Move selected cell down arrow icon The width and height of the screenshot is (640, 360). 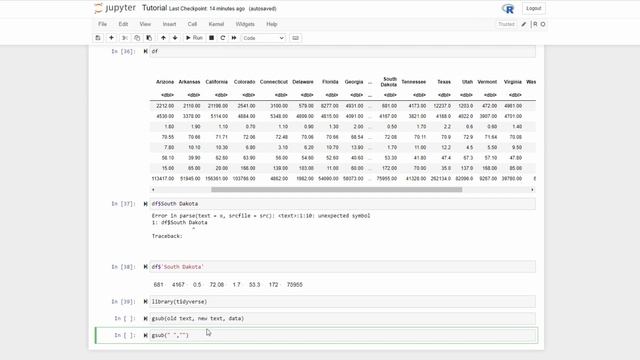coord(175,38)
